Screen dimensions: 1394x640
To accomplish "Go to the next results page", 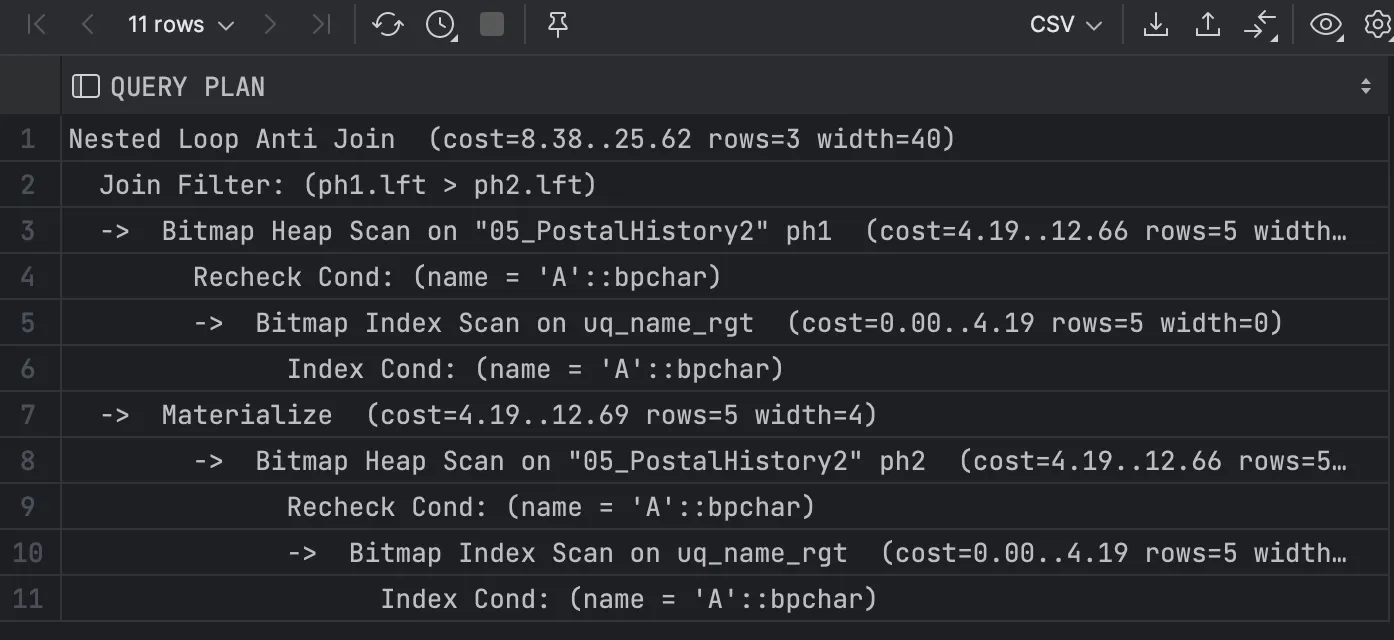I will pos(270,25).
